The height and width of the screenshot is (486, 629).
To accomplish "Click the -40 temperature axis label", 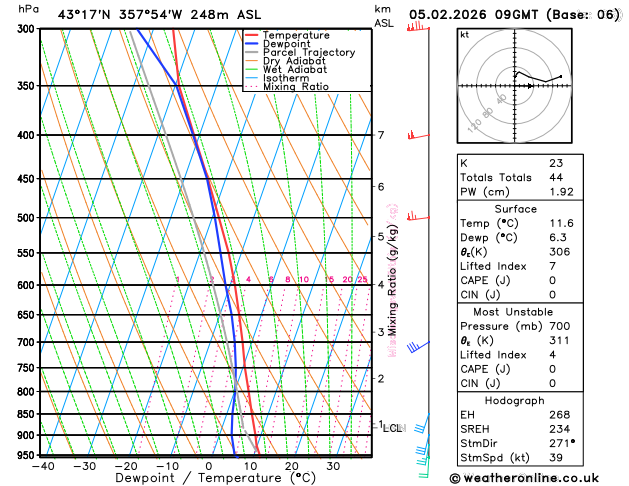I will [43, 466].
